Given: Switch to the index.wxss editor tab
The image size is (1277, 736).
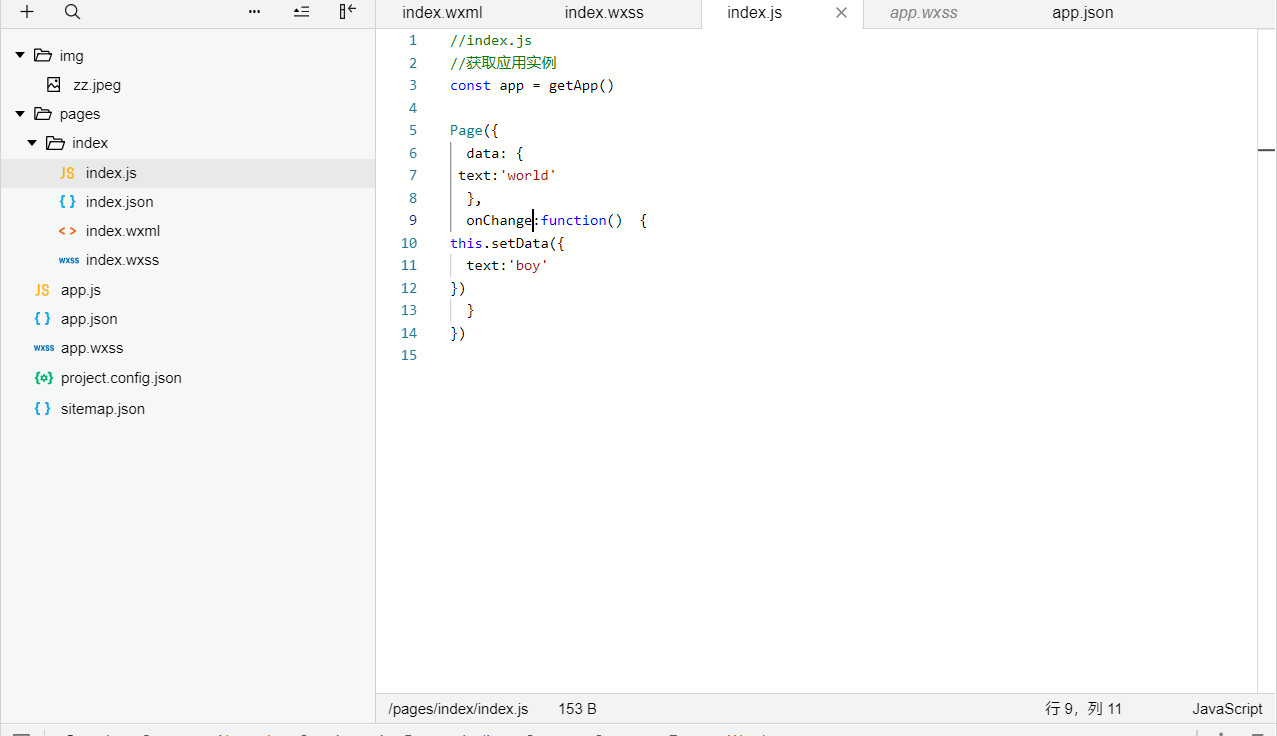Looking at the screenshot, I should click(x=604, y=13).
